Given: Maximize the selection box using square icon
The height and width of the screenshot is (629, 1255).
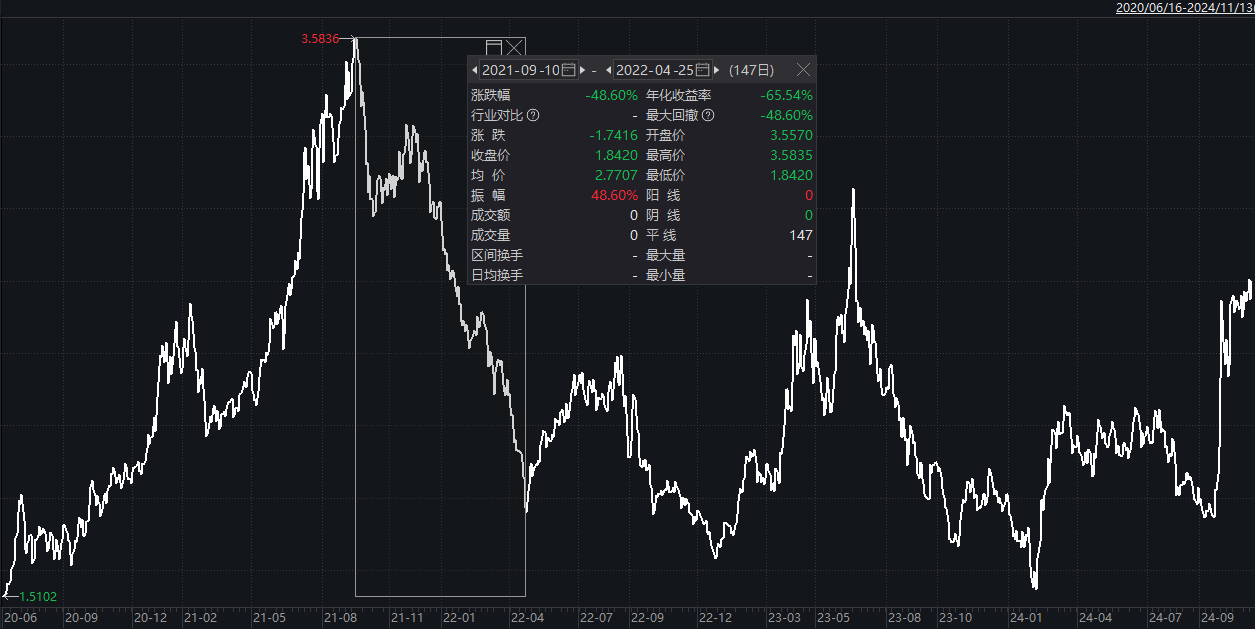Looking at the screenshot, I should click(493, 47).
